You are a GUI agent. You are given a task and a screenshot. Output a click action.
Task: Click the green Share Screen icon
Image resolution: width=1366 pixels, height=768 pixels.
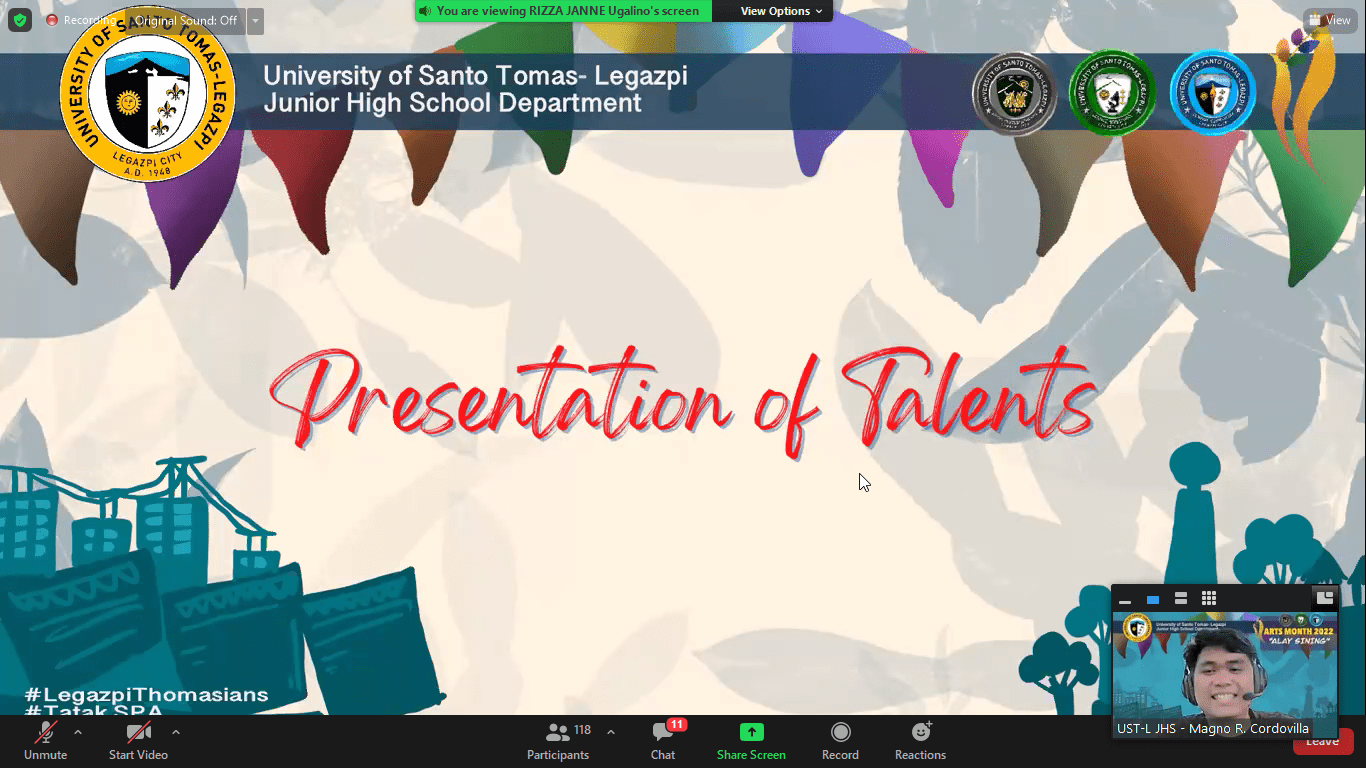coord(751,733)
